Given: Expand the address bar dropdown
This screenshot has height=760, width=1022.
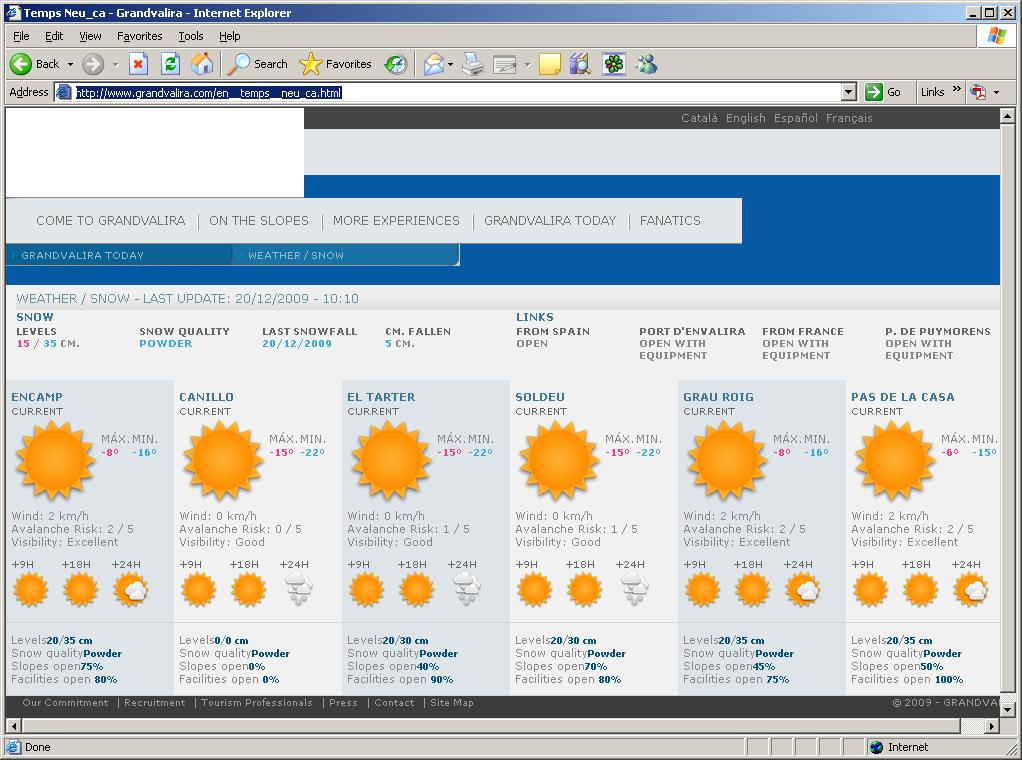Looking at the screenshot, I should point(848,92).
